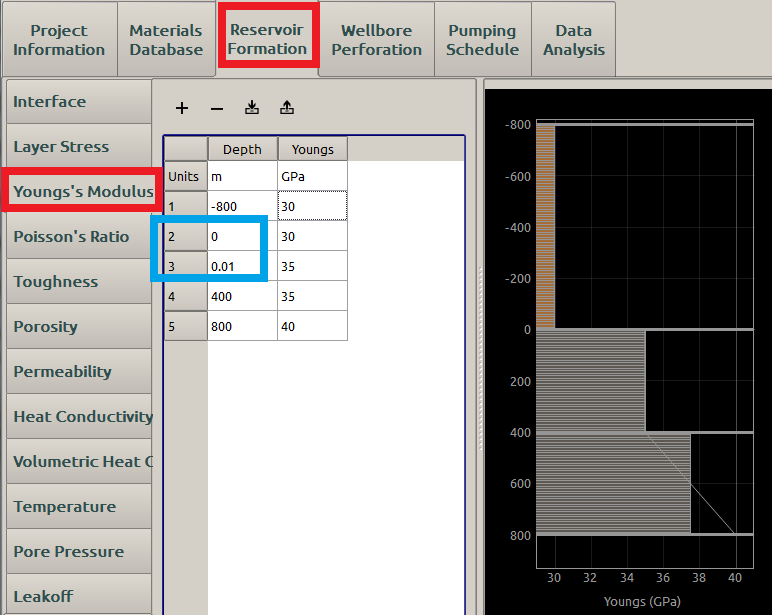This screenshot has width=772, height=615.
Task: Select row header 2
Action: click(x=186, y=236)
